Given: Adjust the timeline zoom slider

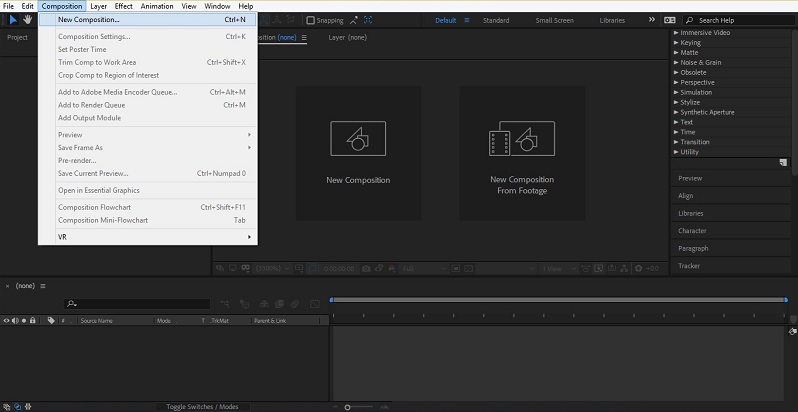Looking at the screenshot, I should click(x=347, y=407).
